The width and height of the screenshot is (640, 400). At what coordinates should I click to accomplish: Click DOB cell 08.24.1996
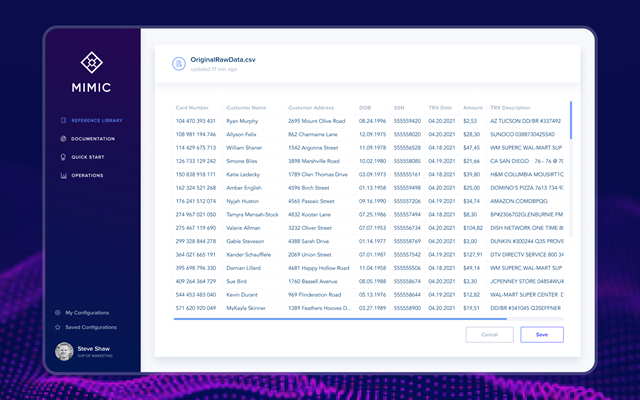(372, 121)
